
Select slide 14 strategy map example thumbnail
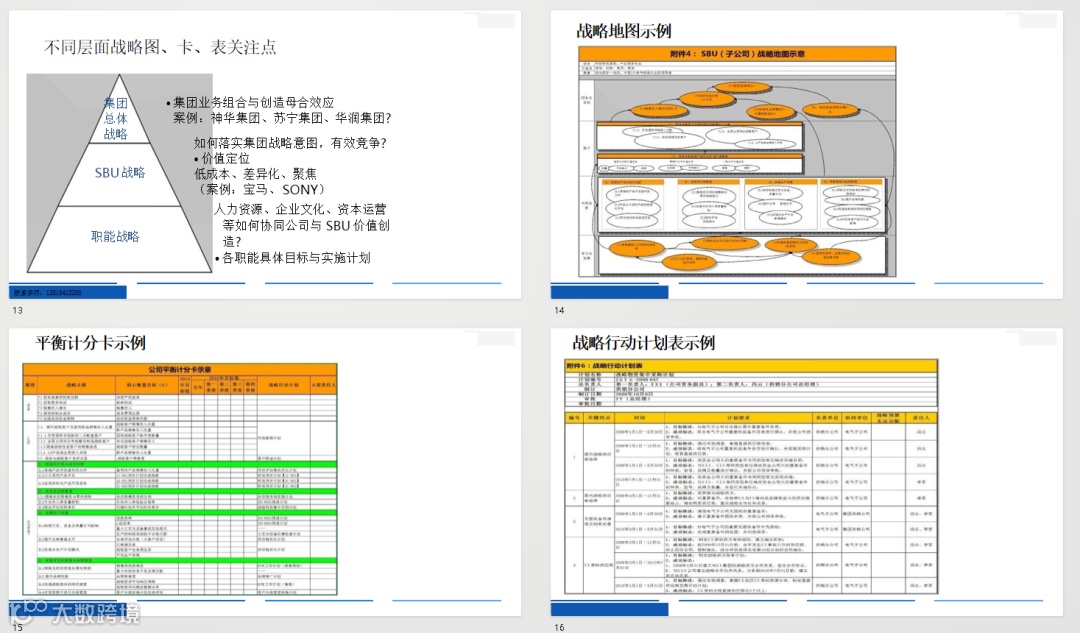click(x=807, y=155)
